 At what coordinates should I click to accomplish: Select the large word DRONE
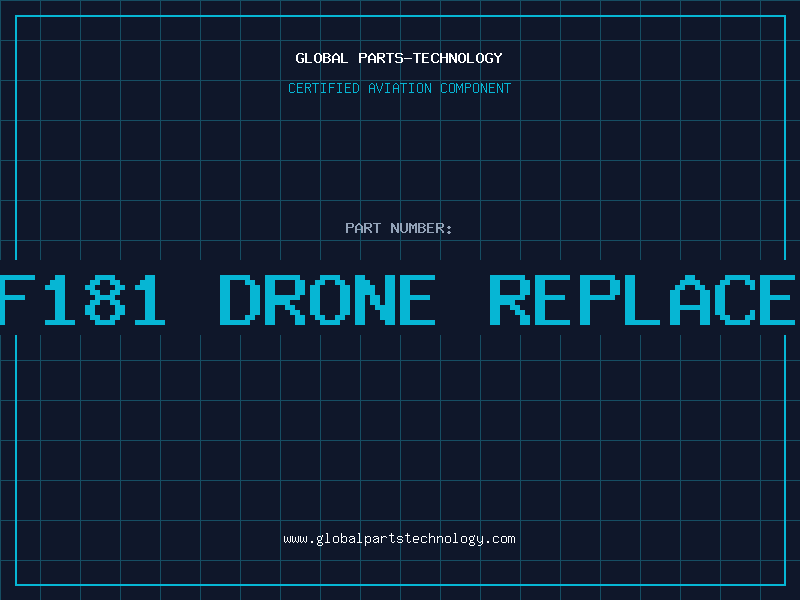(x=327, y=299)
